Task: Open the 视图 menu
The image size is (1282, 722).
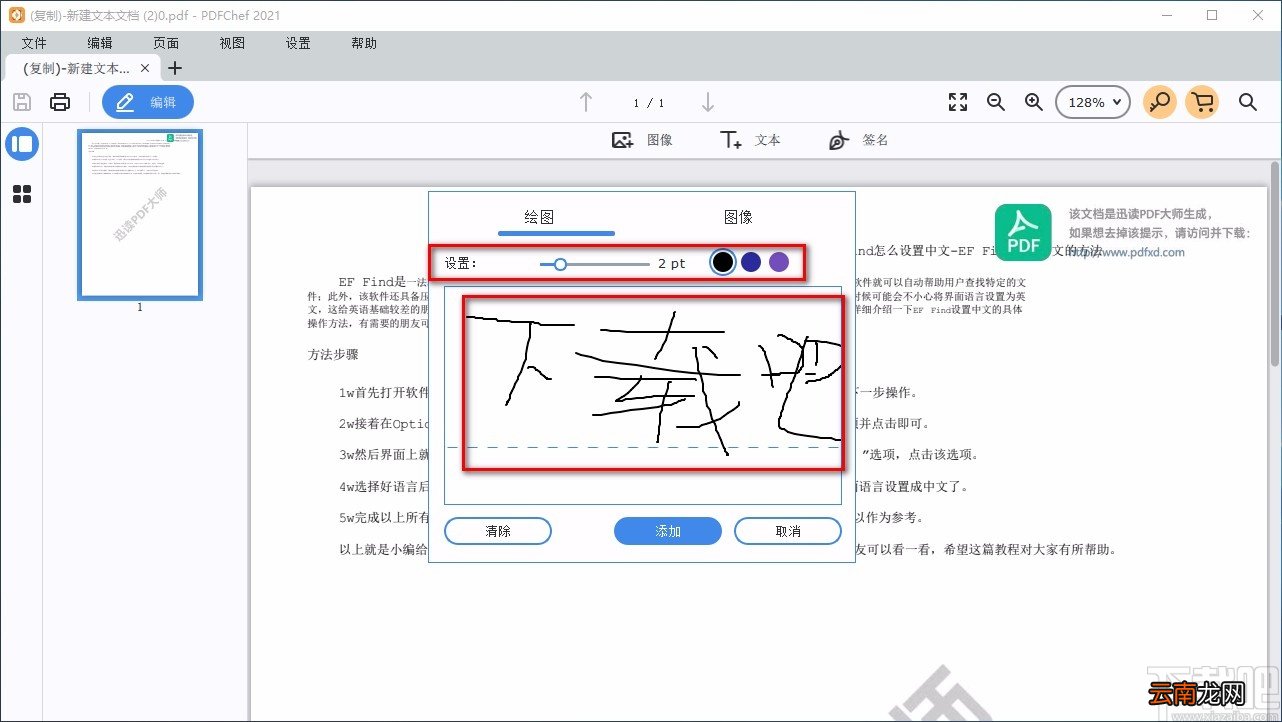Action: point(232,43)
